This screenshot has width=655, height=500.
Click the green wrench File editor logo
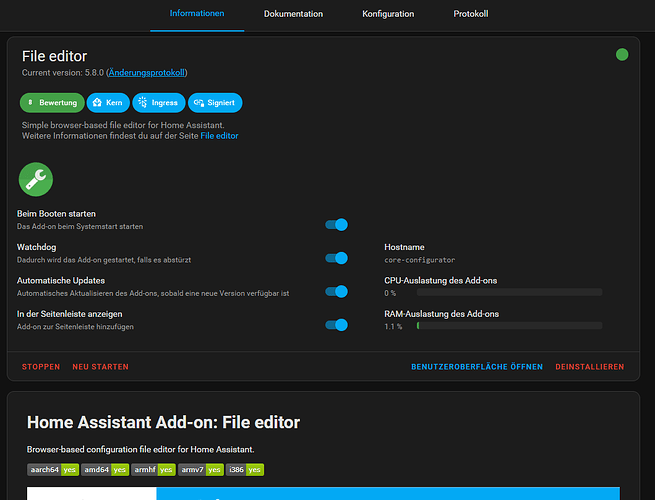36,179
